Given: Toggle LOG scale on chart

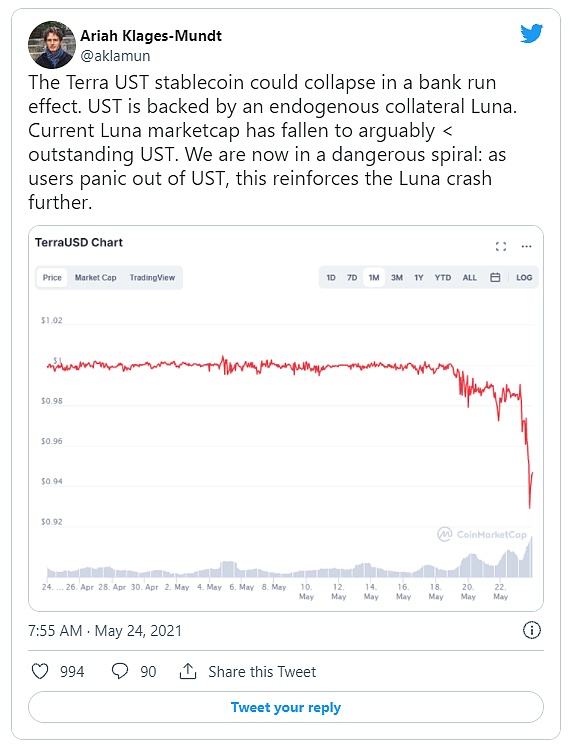Looking at the screenshot, I should 524,277.
